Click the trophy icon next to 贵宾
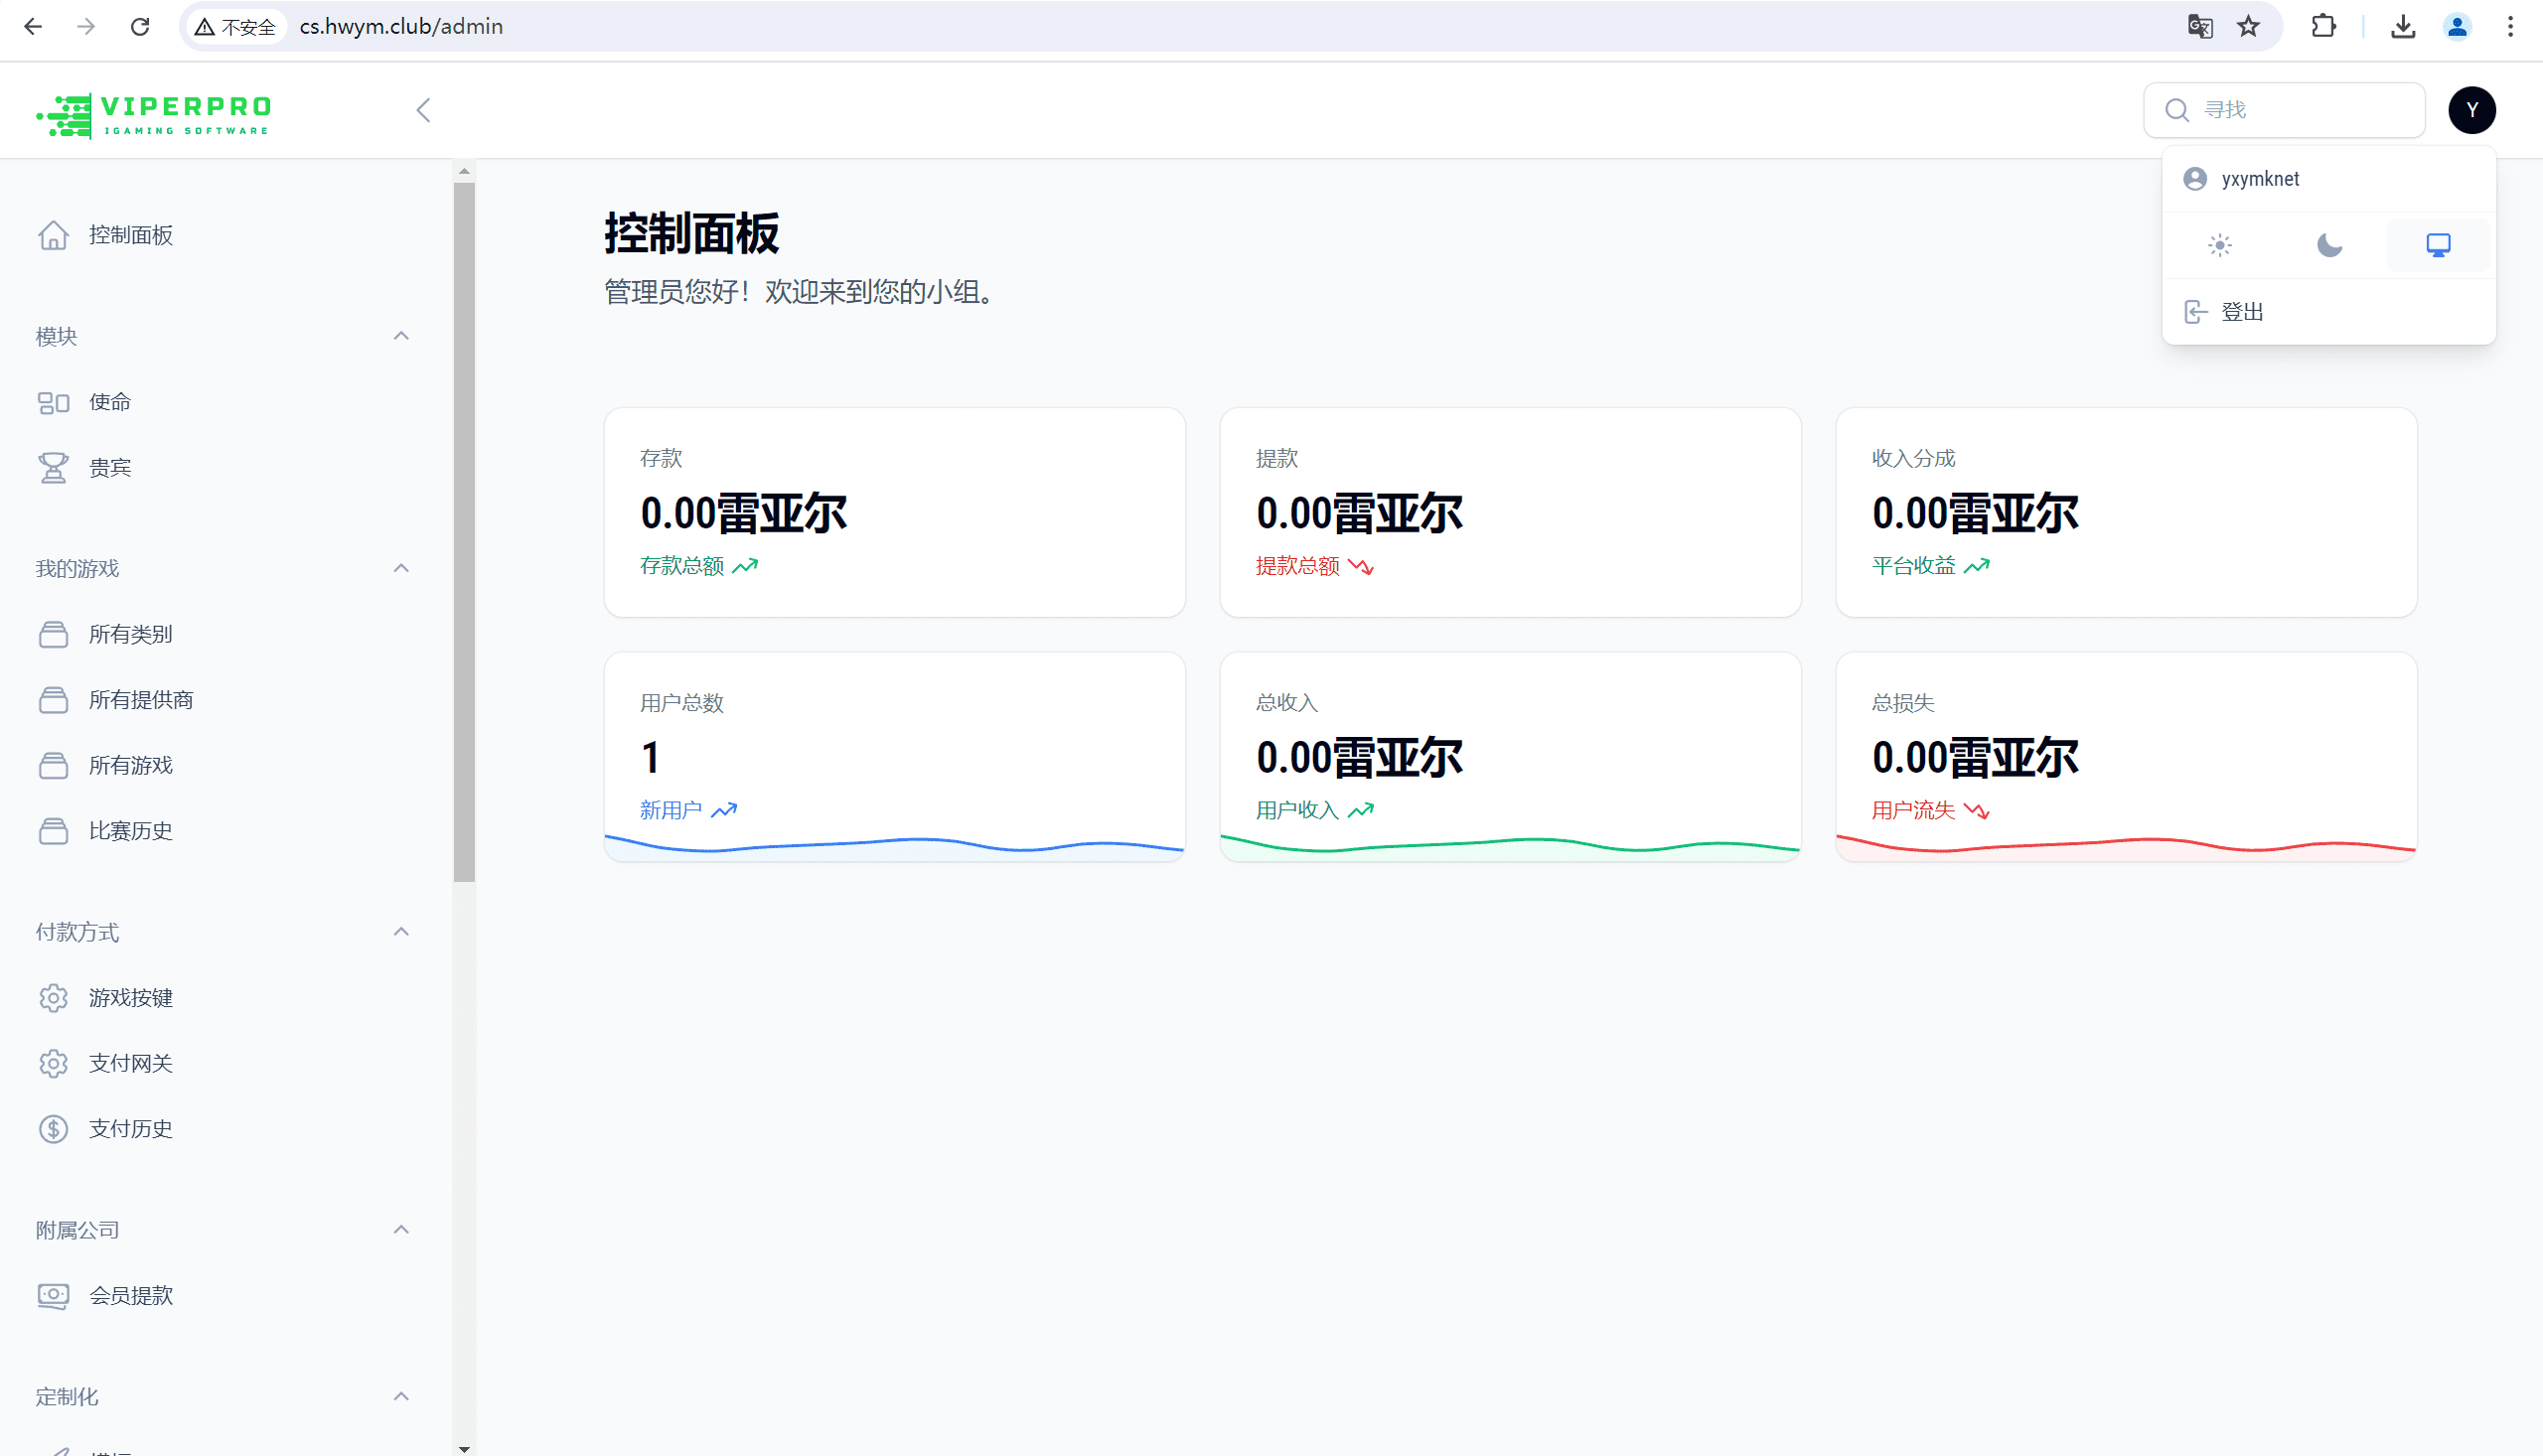This screenshot has height=1456, width=2543. (53, 468)
